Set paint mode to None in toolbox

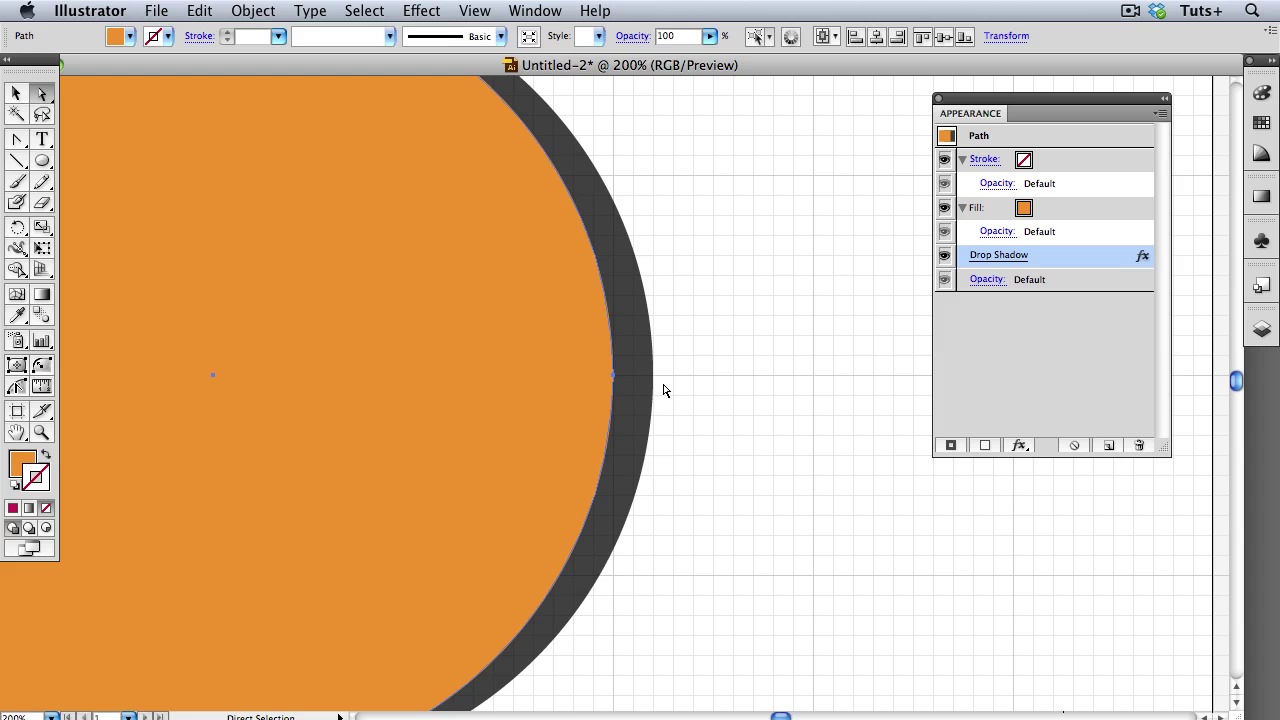coord(45,508)
